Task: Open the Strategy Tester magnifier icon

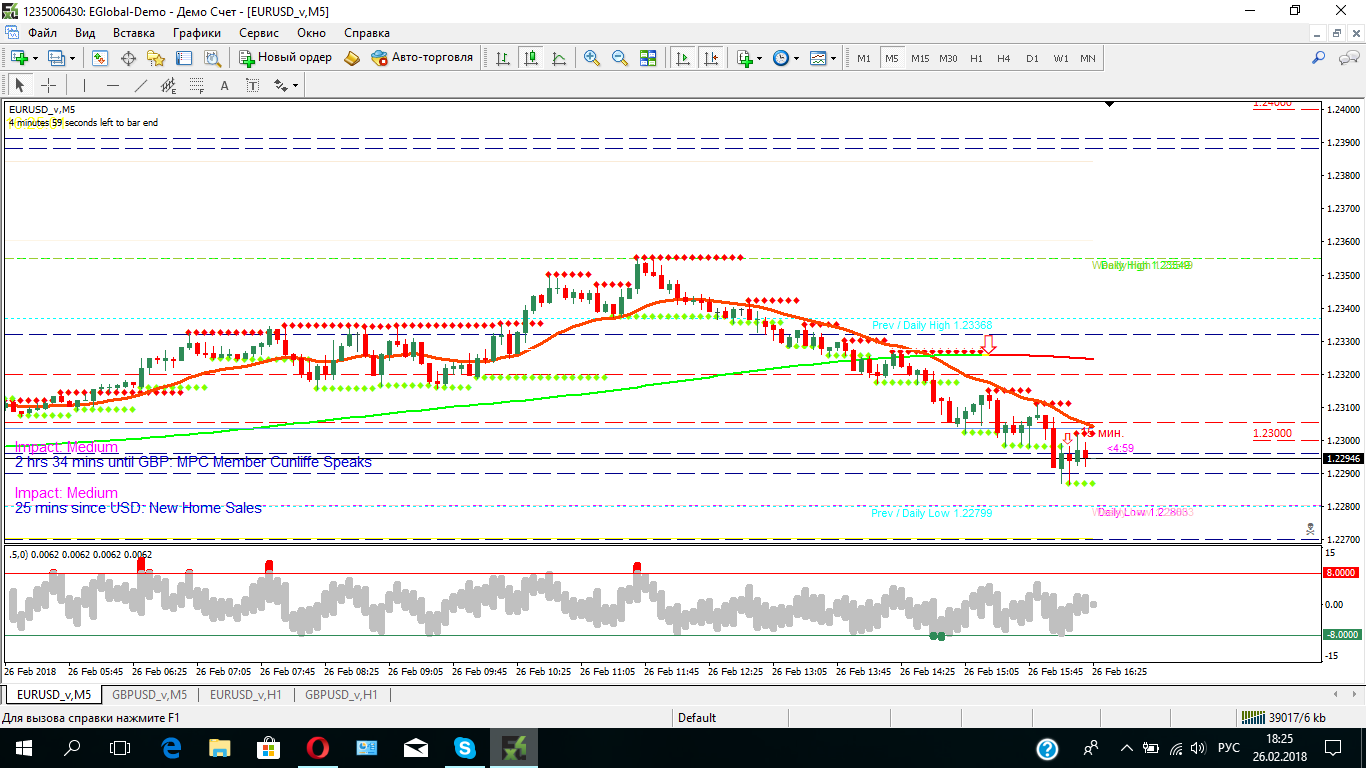Action: point(212,58)
